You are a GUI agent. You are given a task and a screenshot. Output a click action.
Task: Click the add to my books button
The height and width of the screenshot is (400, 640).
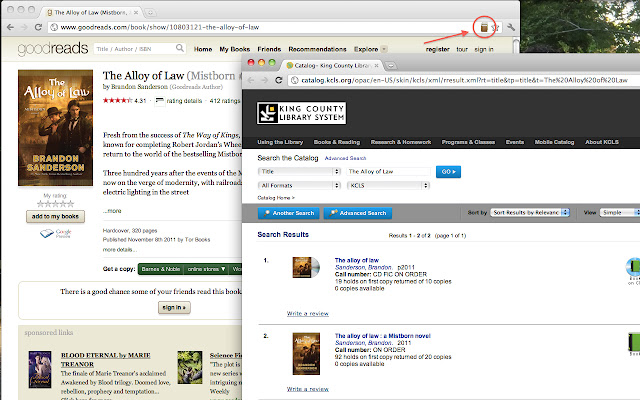(54, 217)
